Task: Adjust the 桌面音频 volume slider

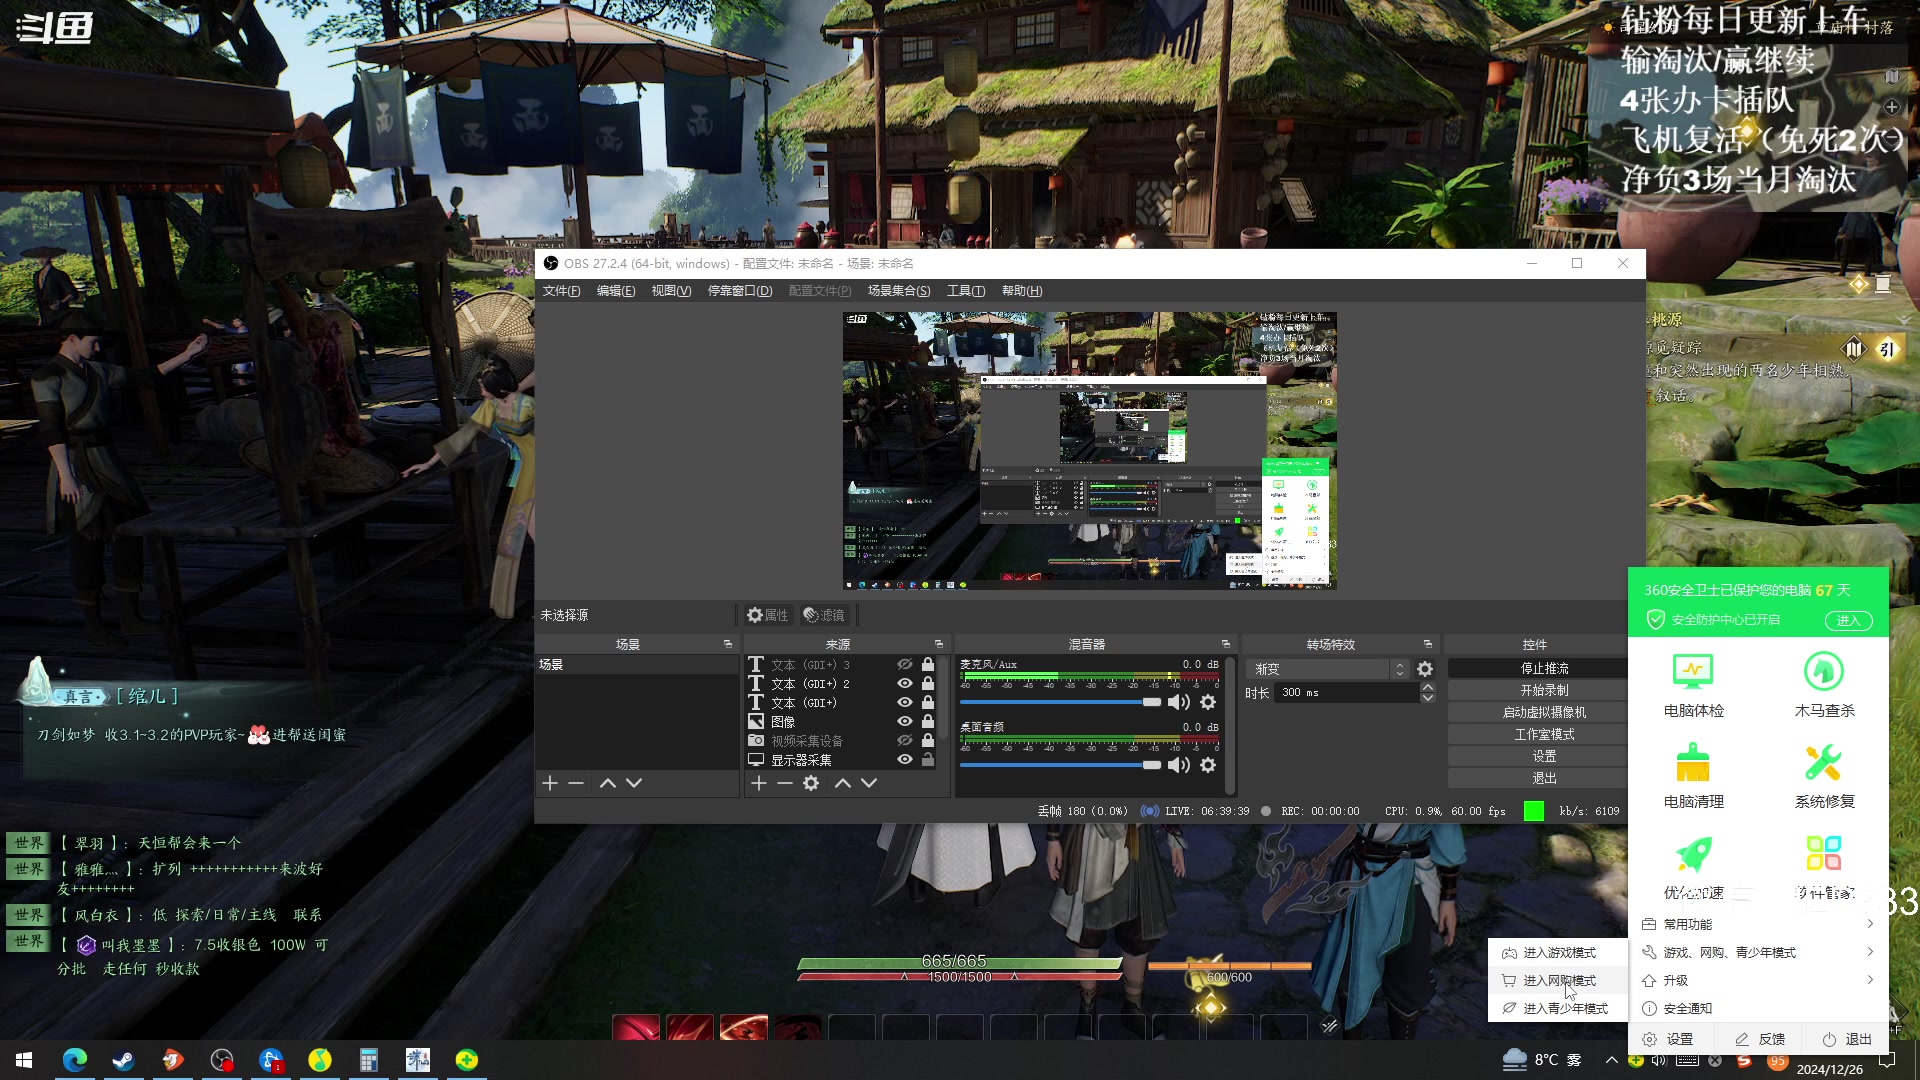Action: pos(1060,765)
